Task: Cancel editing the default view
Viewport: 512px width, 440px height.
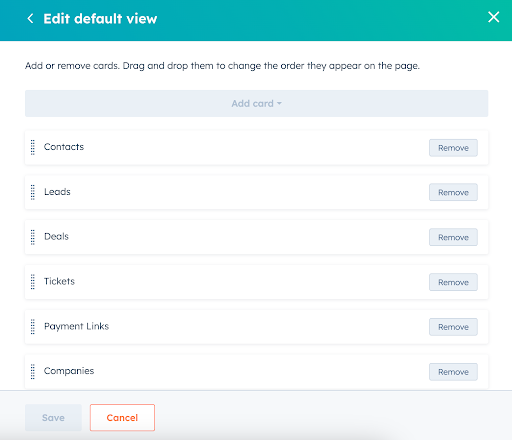Action: click(x=122, y=418)
